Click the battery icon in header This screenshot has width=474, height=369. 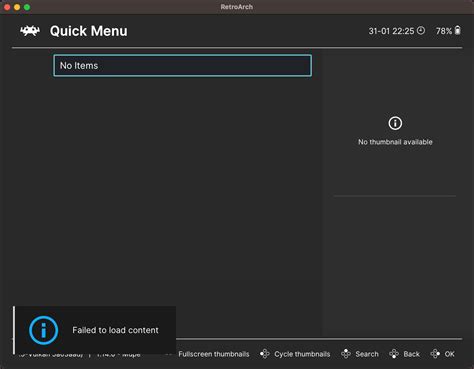458,30
